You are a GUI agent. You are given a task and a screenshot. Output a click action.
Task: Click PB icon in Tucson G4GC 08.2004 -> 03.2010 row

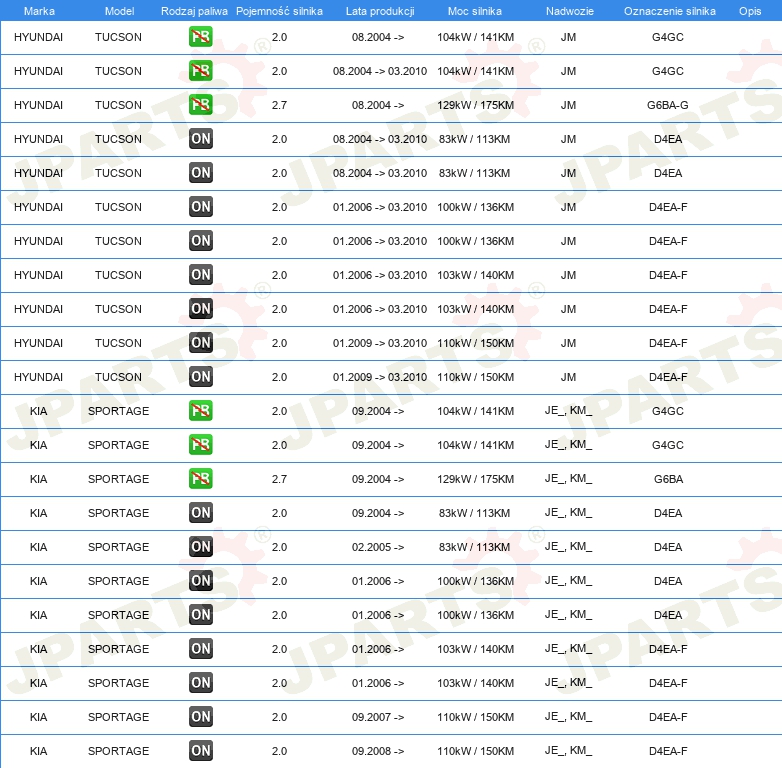coord(200,71)
